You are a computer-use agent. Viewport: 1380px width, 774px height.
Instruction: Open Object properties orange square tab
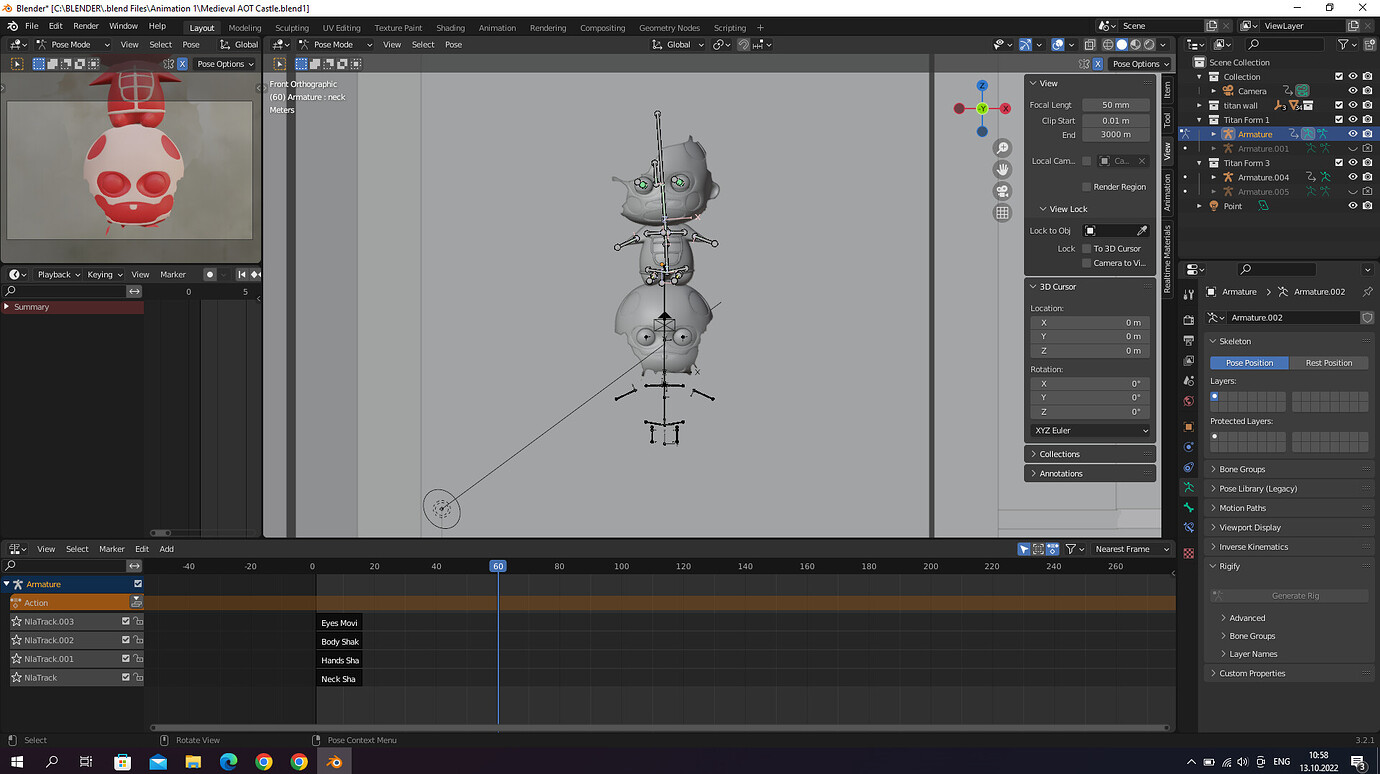1189,427
